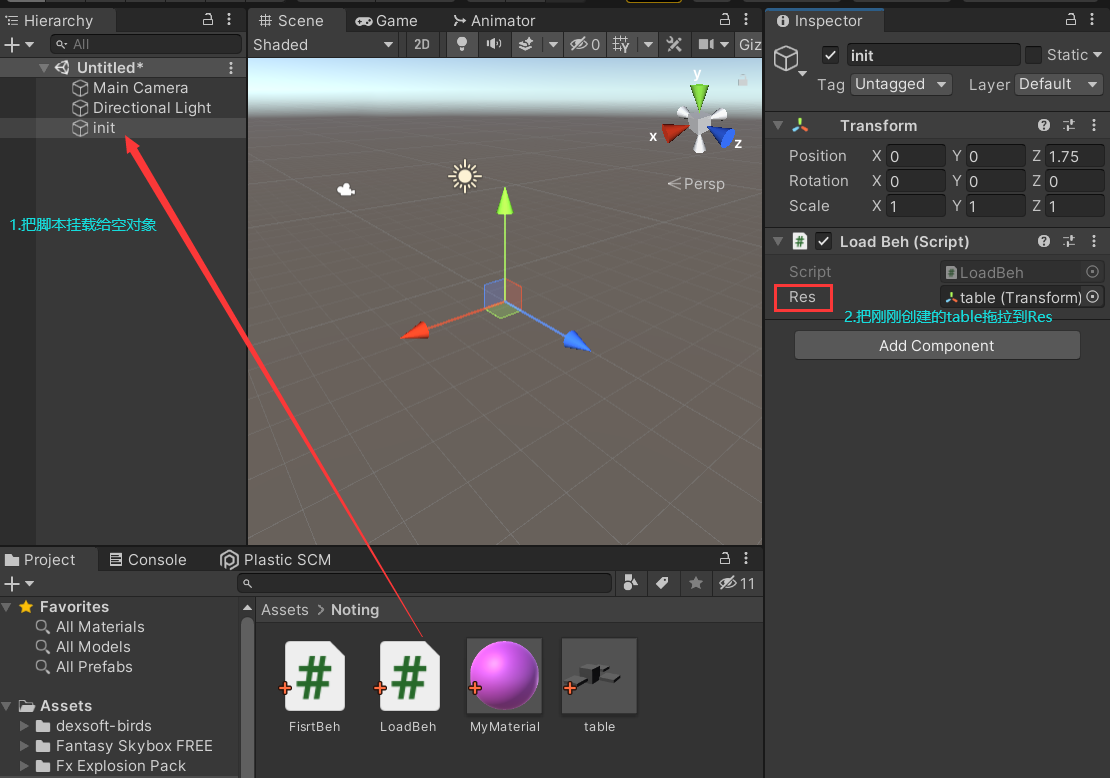Open Load Beh script help icon

(1043, 241)
